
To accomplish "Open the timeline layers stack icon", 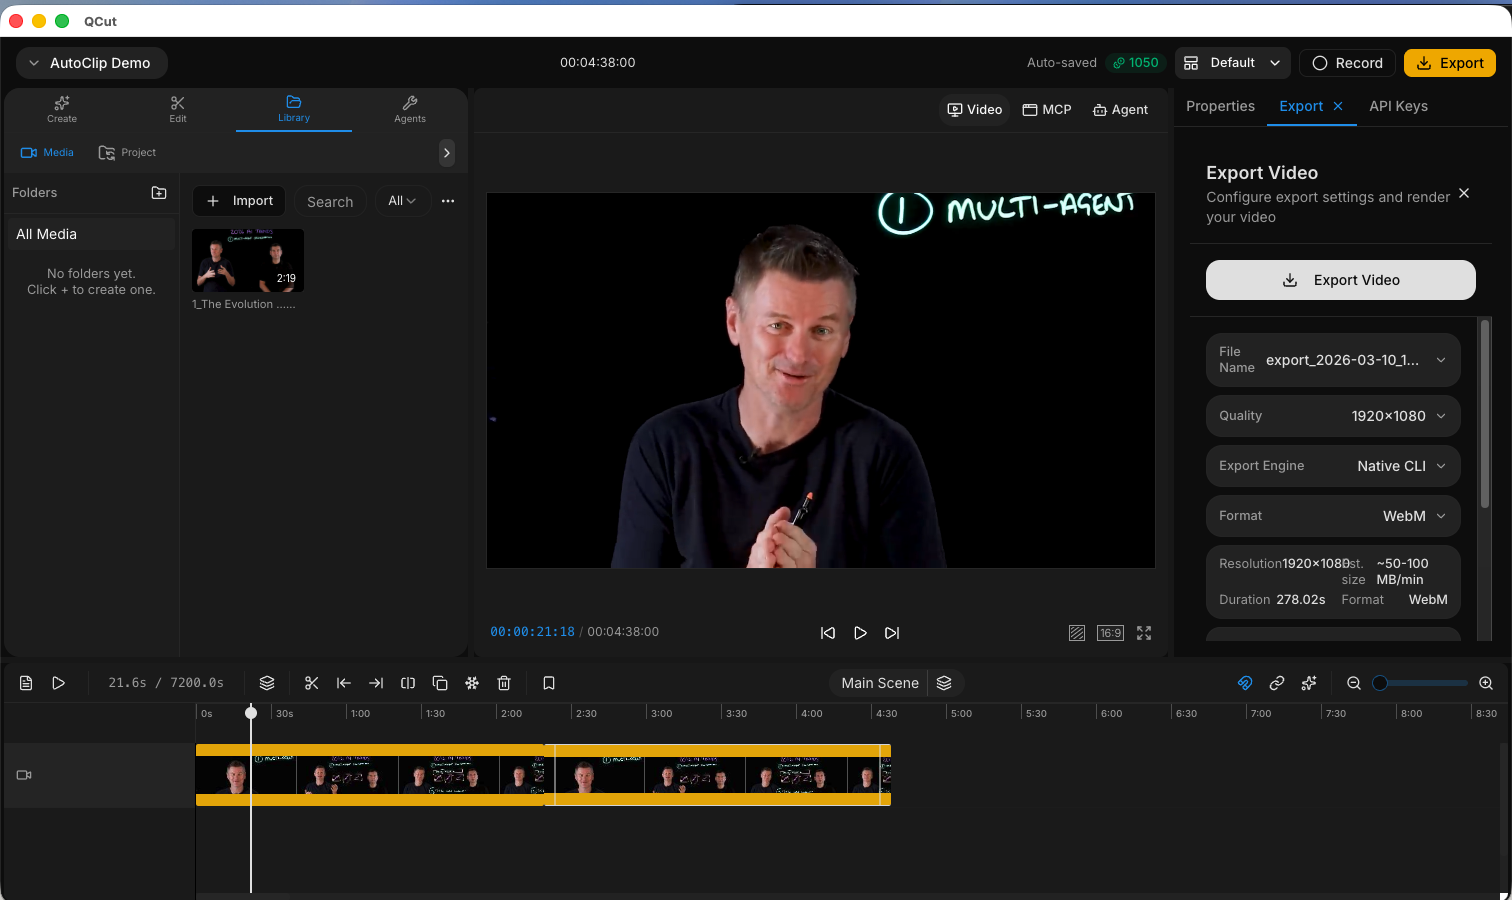I will [267, 683].
